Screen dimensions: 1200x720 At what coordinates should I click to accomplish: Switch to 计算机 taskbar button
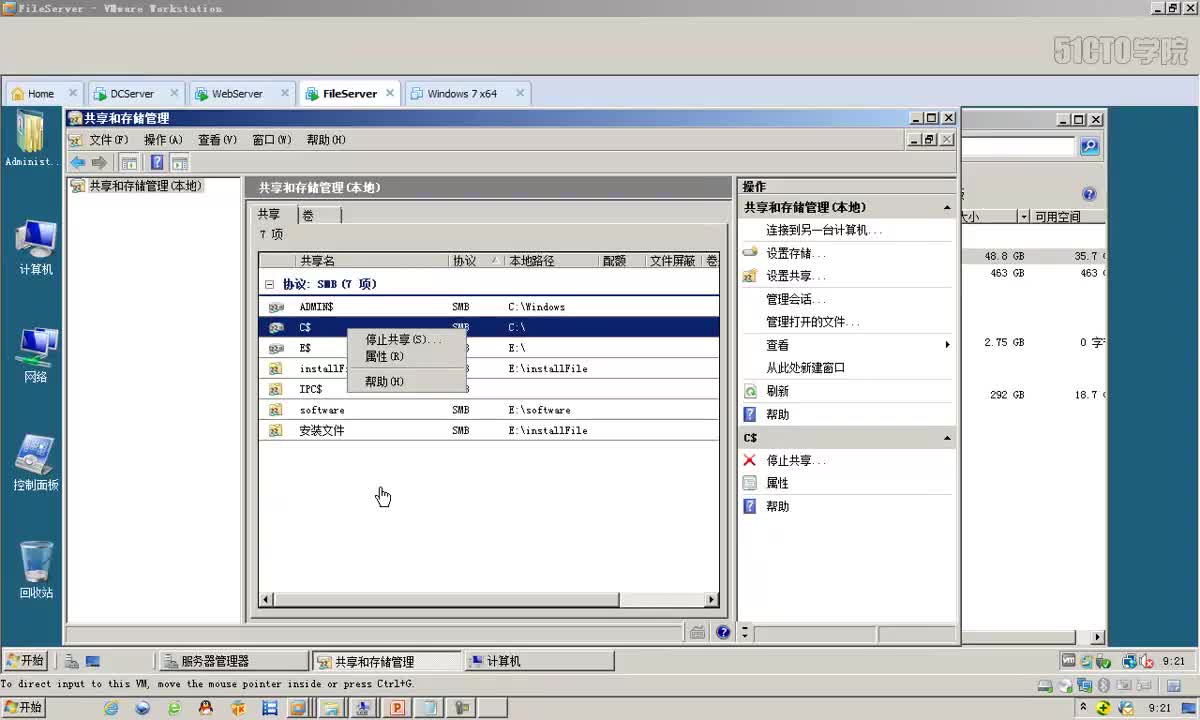540,661
